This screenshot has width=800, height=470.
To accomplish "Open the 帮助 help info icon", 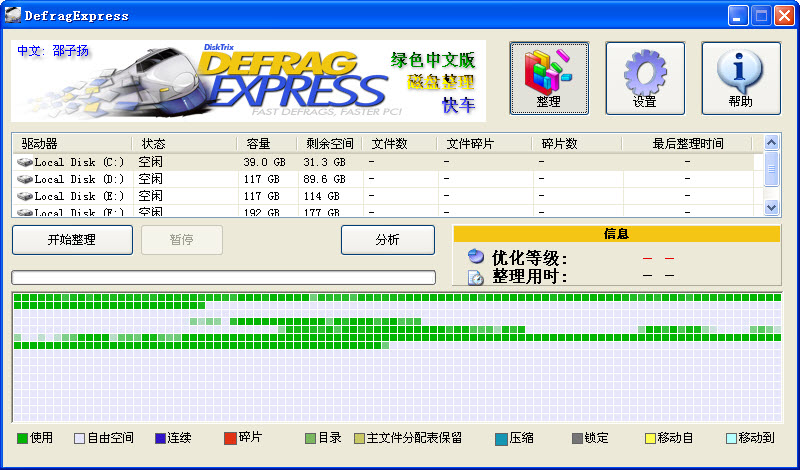I will (x=740, y=71).
